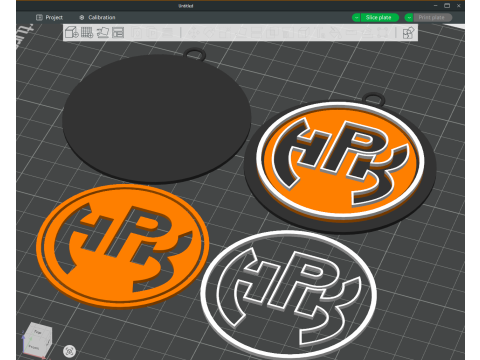Click the Slice plate button

pos(379,17)
